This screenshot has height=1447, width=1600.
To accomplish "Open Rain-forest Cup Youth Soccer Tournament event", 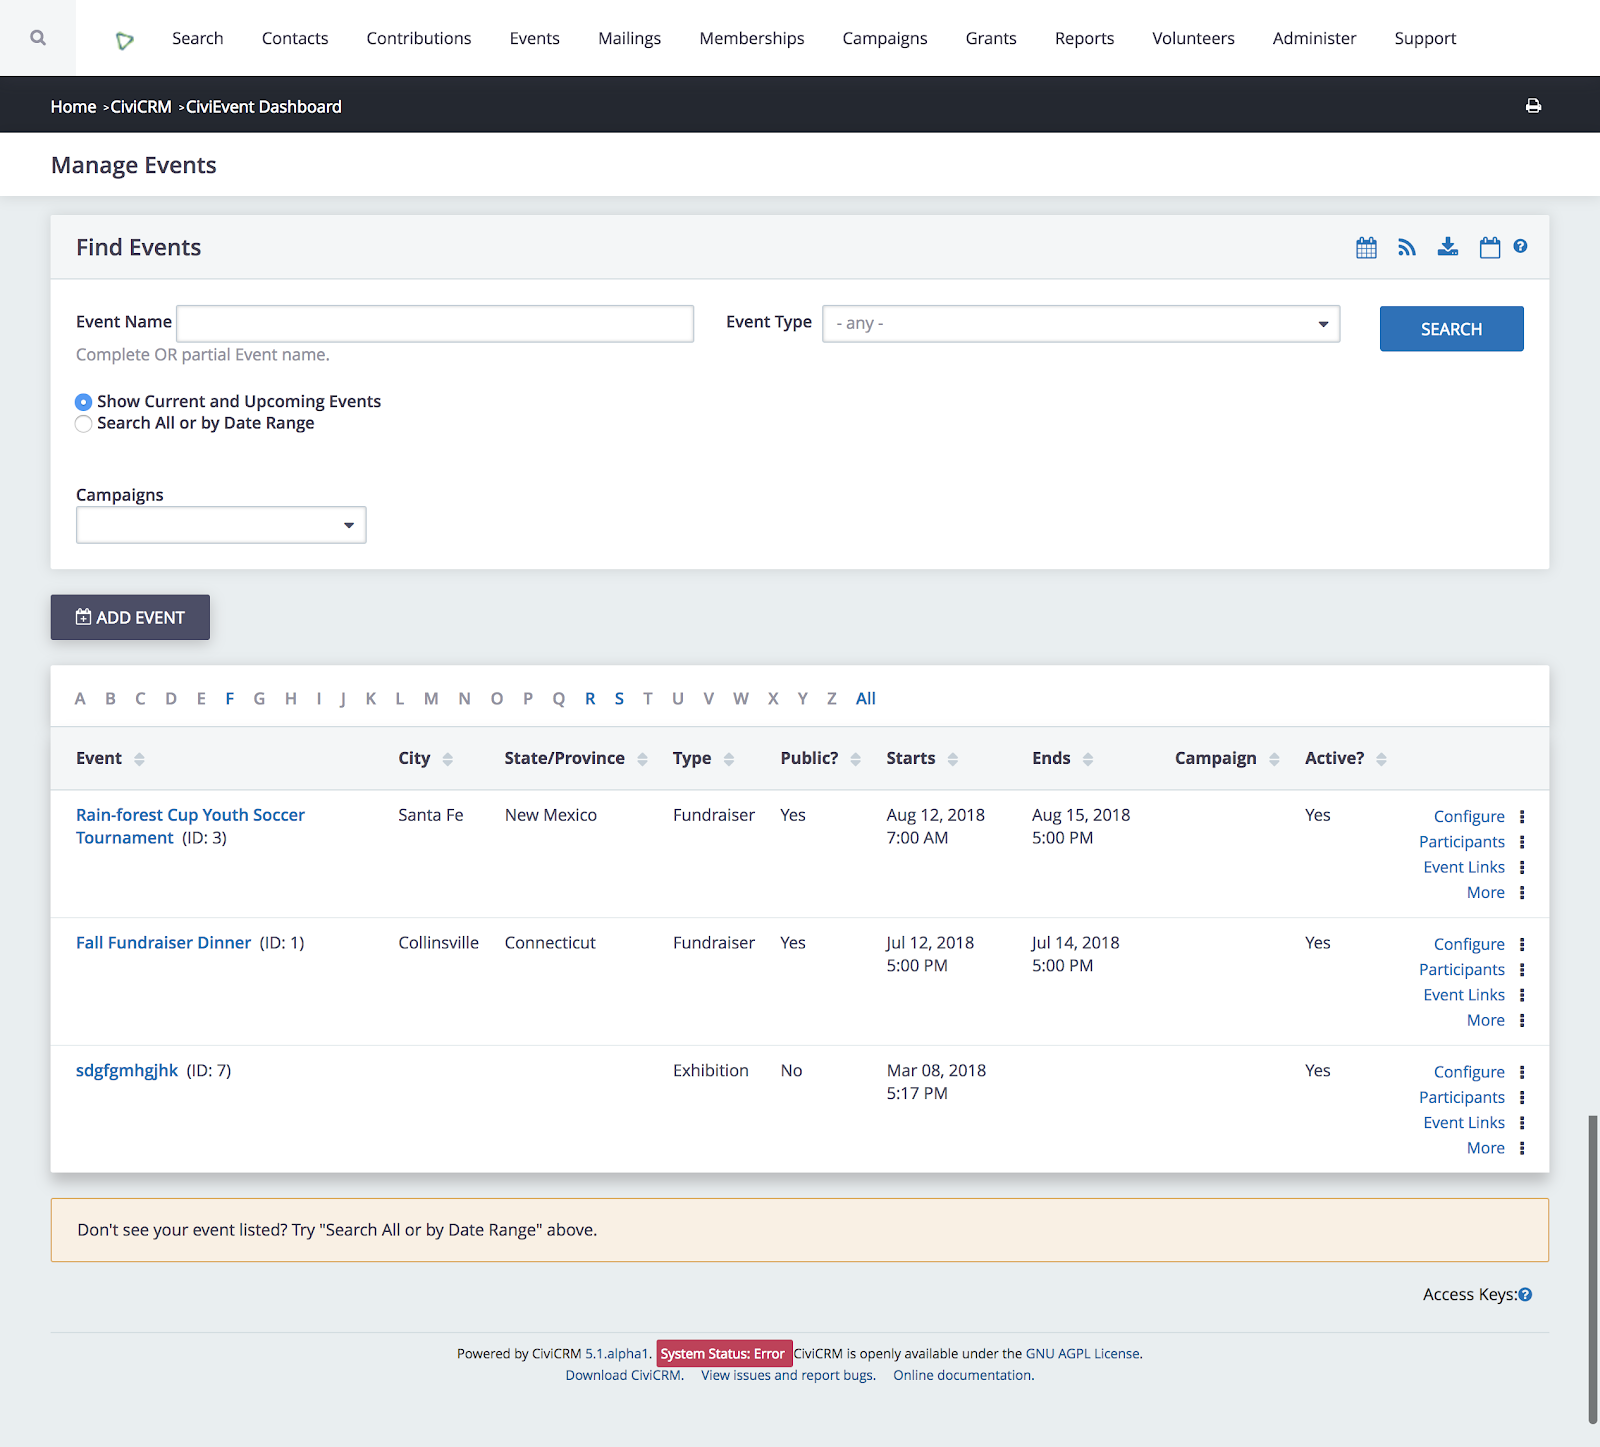I will 190,826.
